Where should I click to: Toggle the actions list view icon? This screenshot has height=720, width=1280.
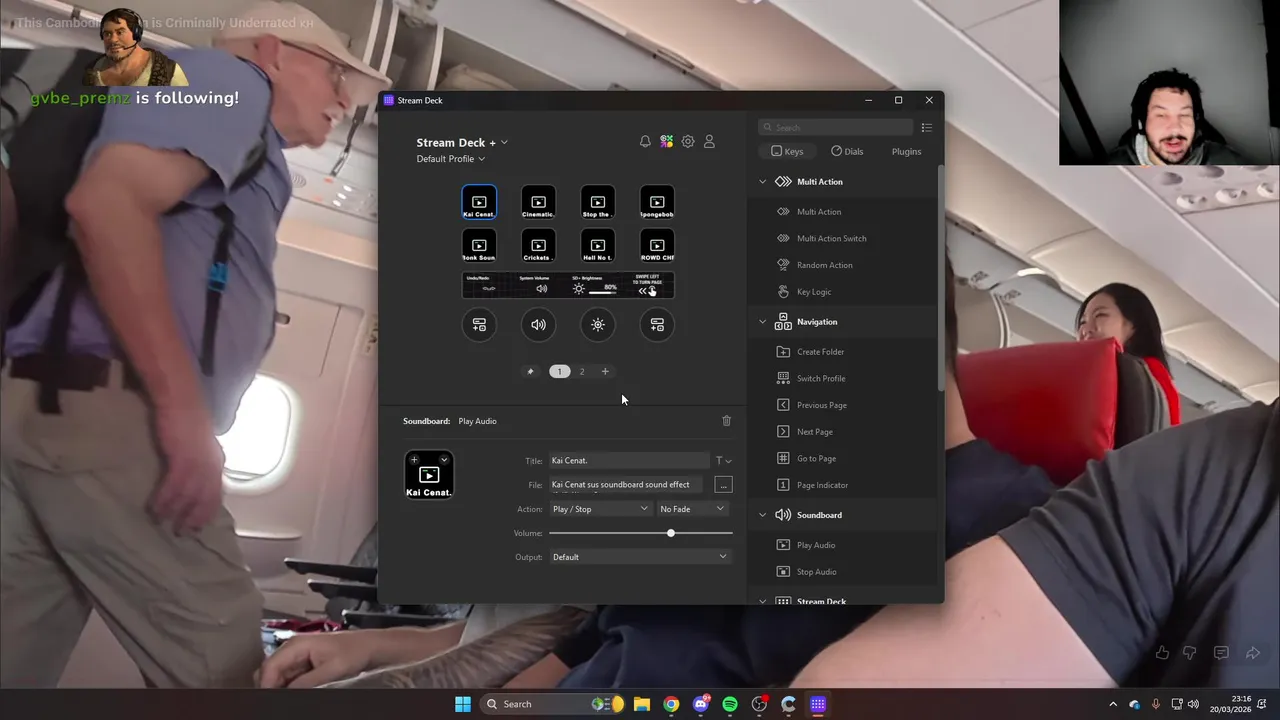926,127
